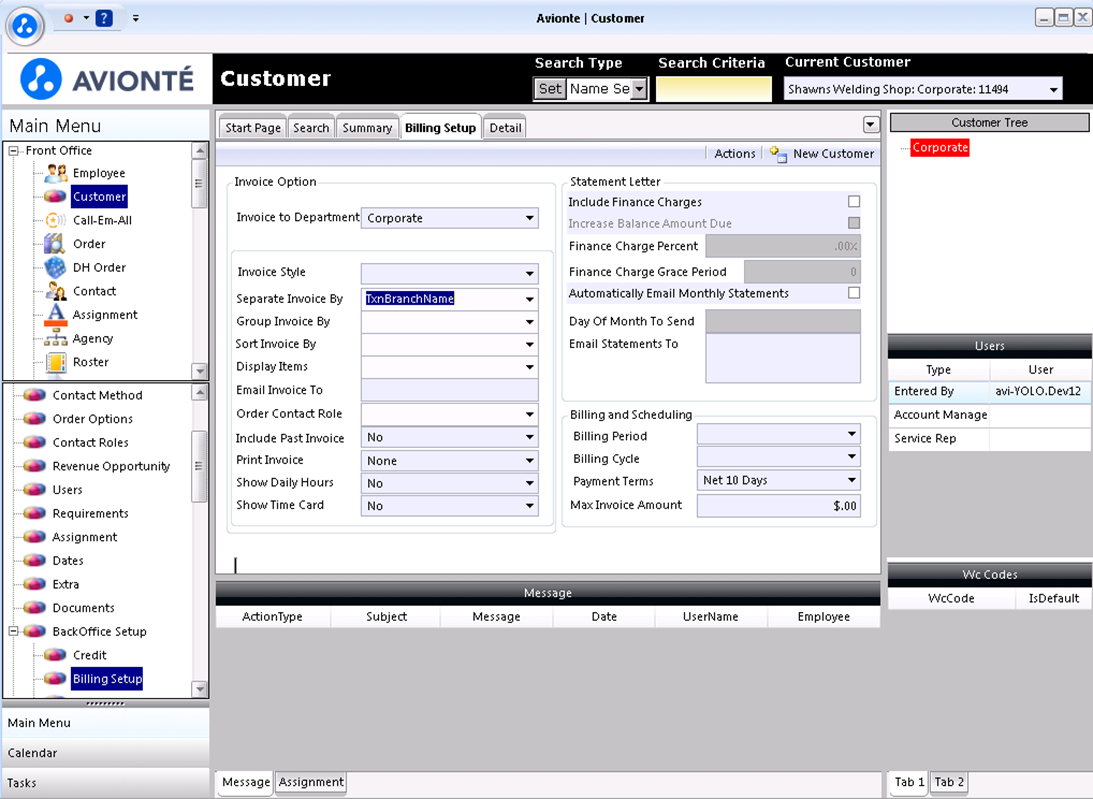Select the Assignment letter A icon
This screenshot has height=799, width=1093.
pyautogui.click(x=56, y=315)
